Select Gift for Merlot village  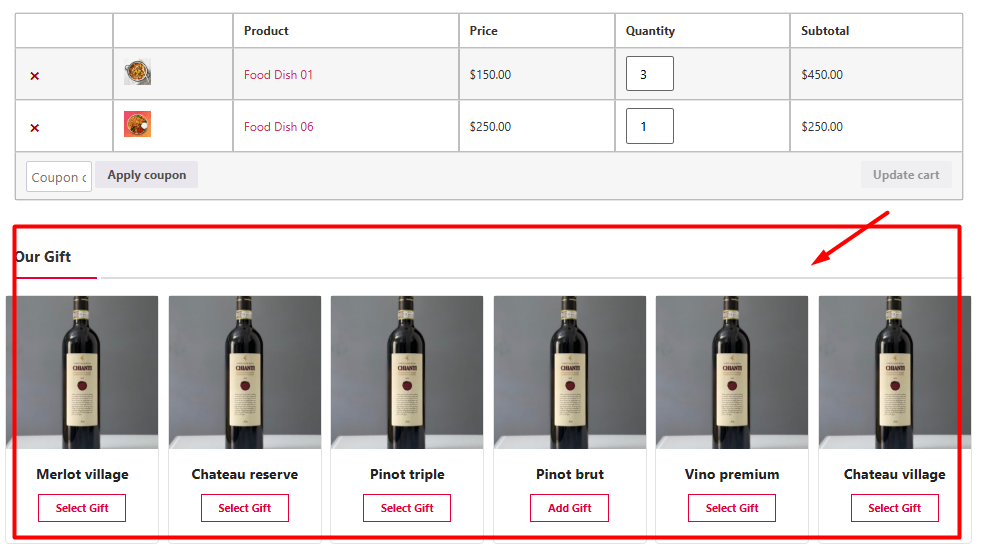click(x=82, y=508)
